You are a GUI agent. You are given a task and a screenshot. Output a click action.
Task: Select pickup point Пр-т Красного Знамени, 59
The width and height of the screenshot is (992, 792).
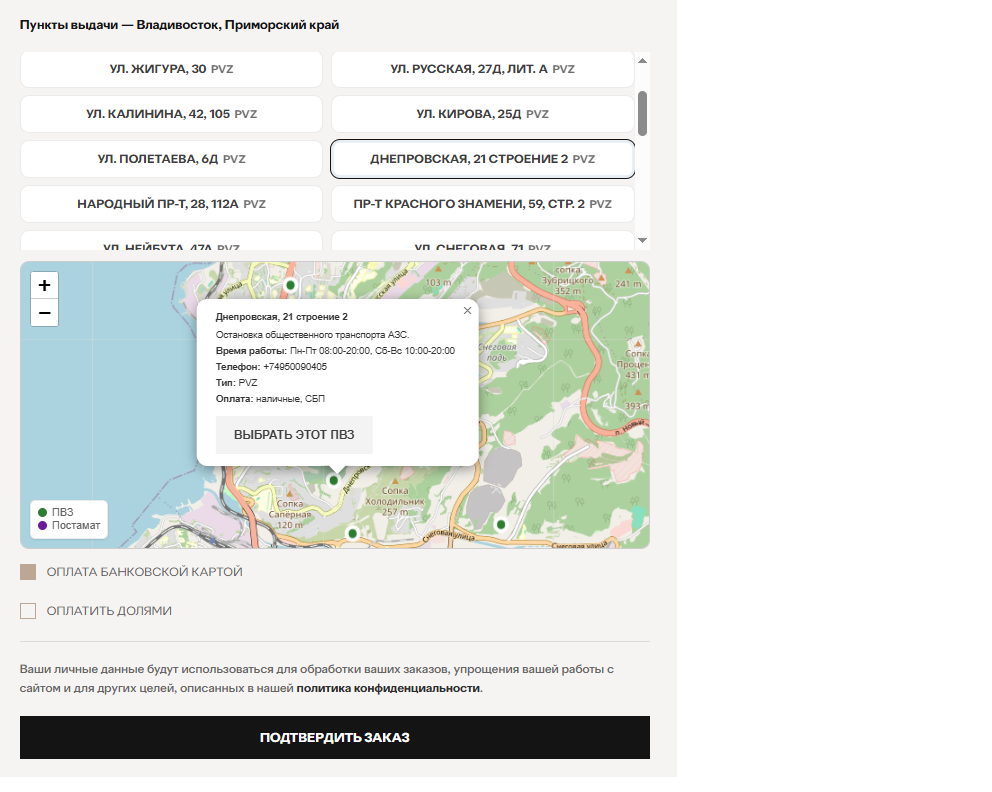pyautogui.click(x=483, y=204)
